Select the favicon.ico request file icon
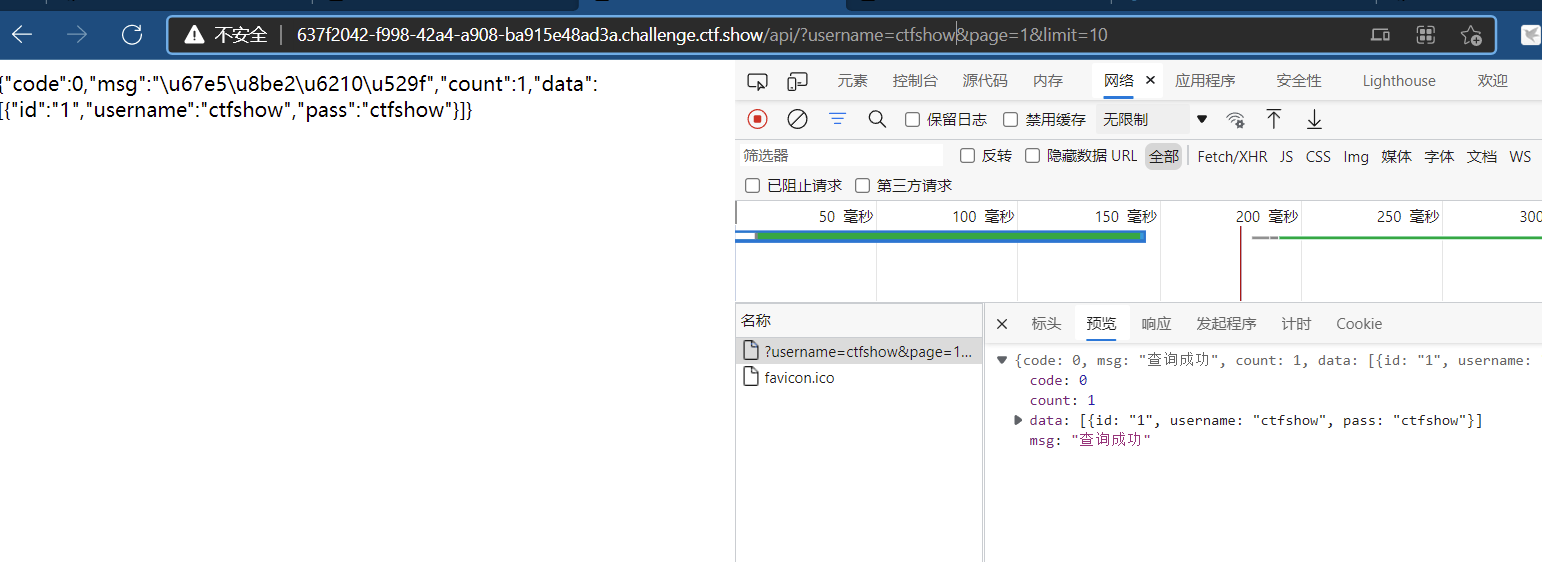This screenshot has height=562, width=1542. (751, 377)
